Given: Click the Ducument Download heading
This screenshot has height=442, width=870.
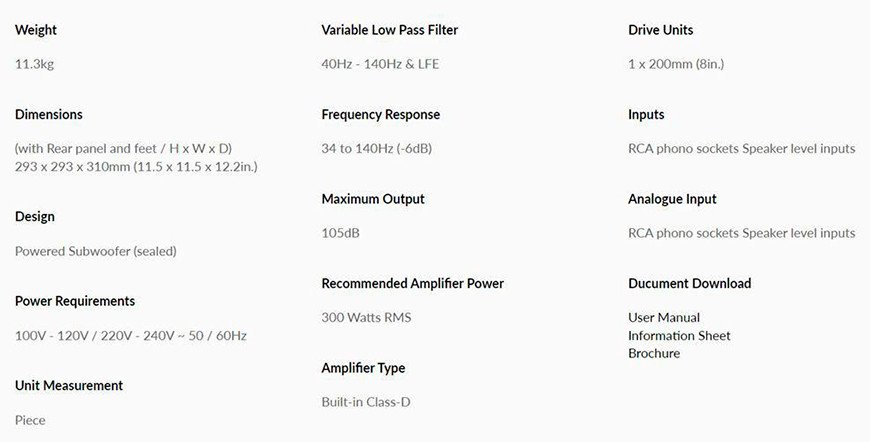Looking at the screenshot, I should coord(690,284).
